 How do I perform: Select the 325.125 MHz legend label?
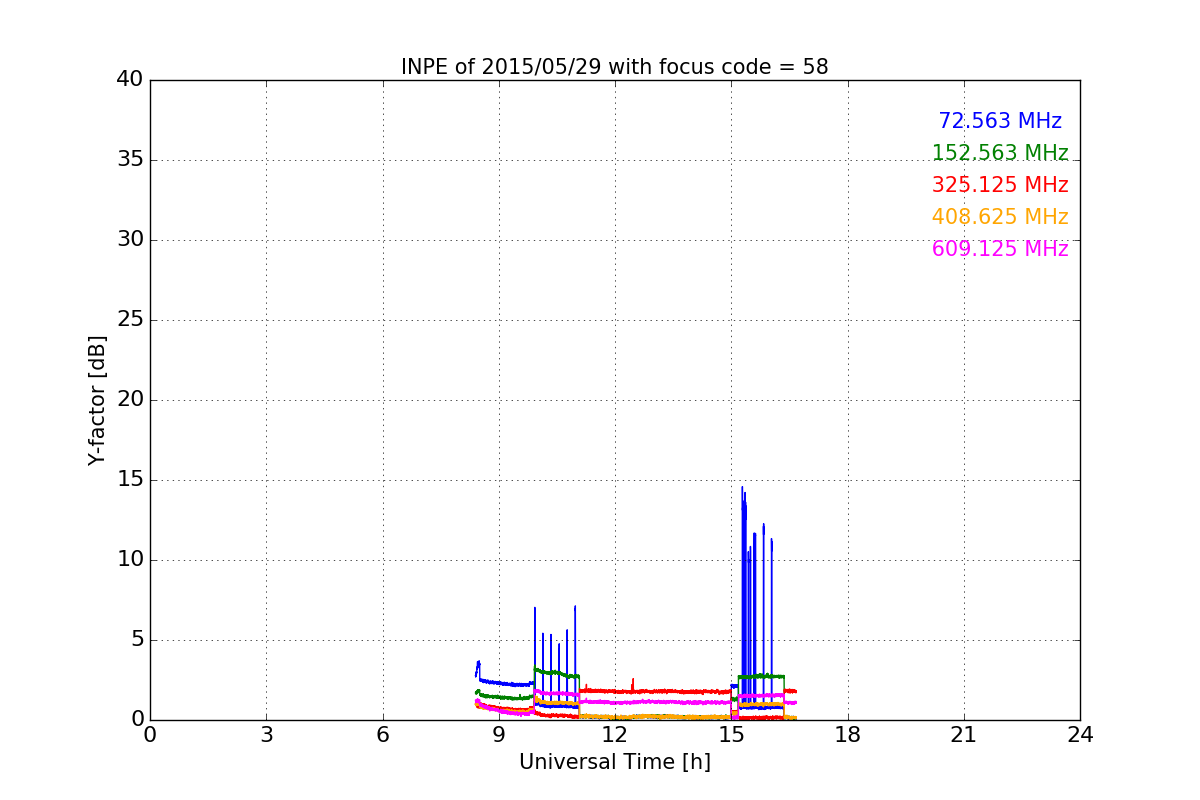point(1000,185)
